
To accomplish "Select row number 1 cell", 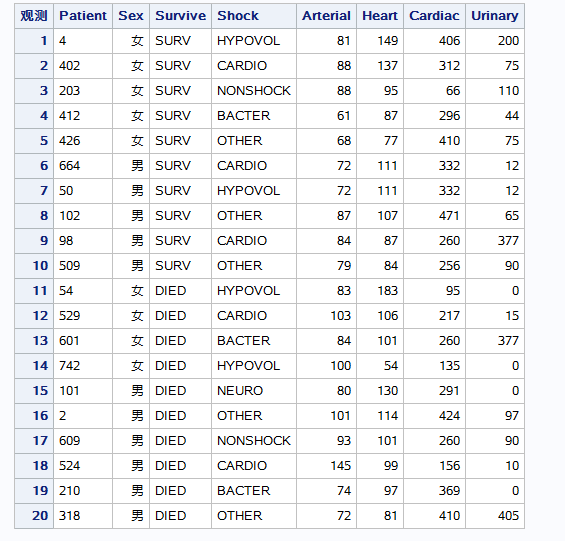I will pos(34,41).
